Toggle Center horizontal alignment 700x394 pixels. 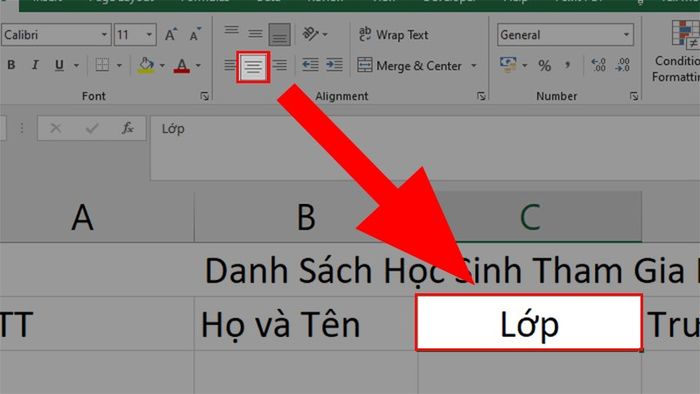(x=253, y=67)
